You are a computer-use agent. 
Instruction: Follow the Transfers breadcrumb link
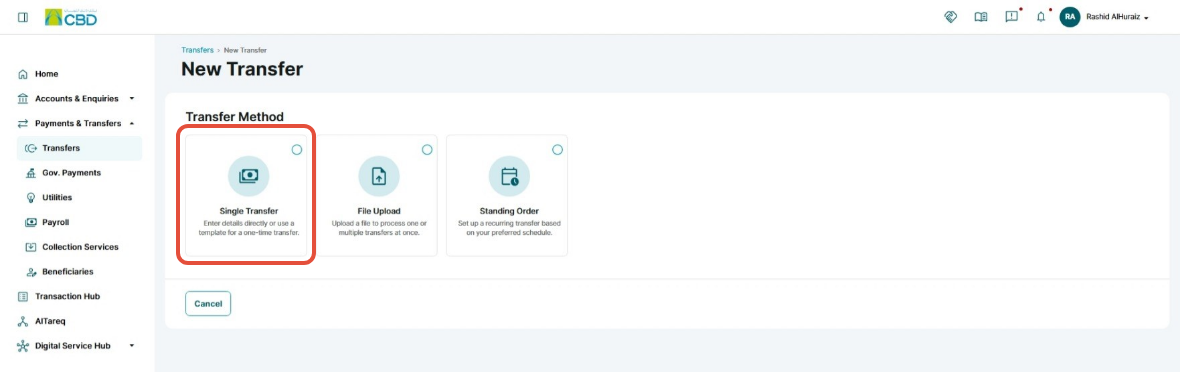197,50
